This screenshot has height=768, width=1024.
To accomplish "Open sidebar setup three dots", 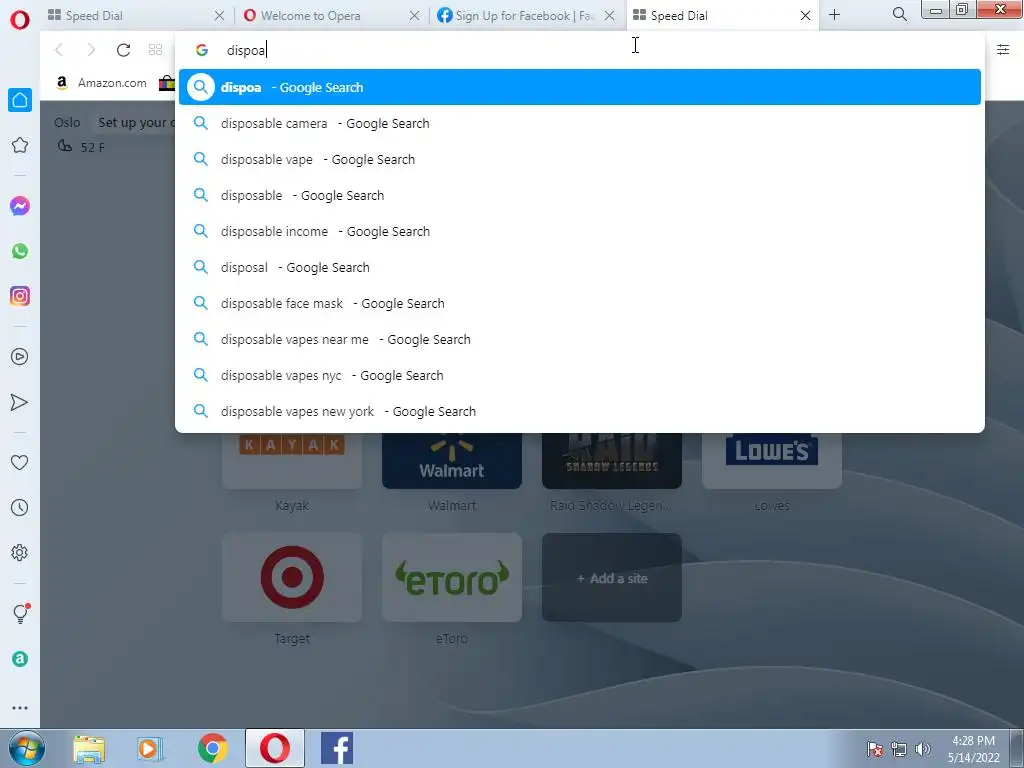I will tap(20, 708).
